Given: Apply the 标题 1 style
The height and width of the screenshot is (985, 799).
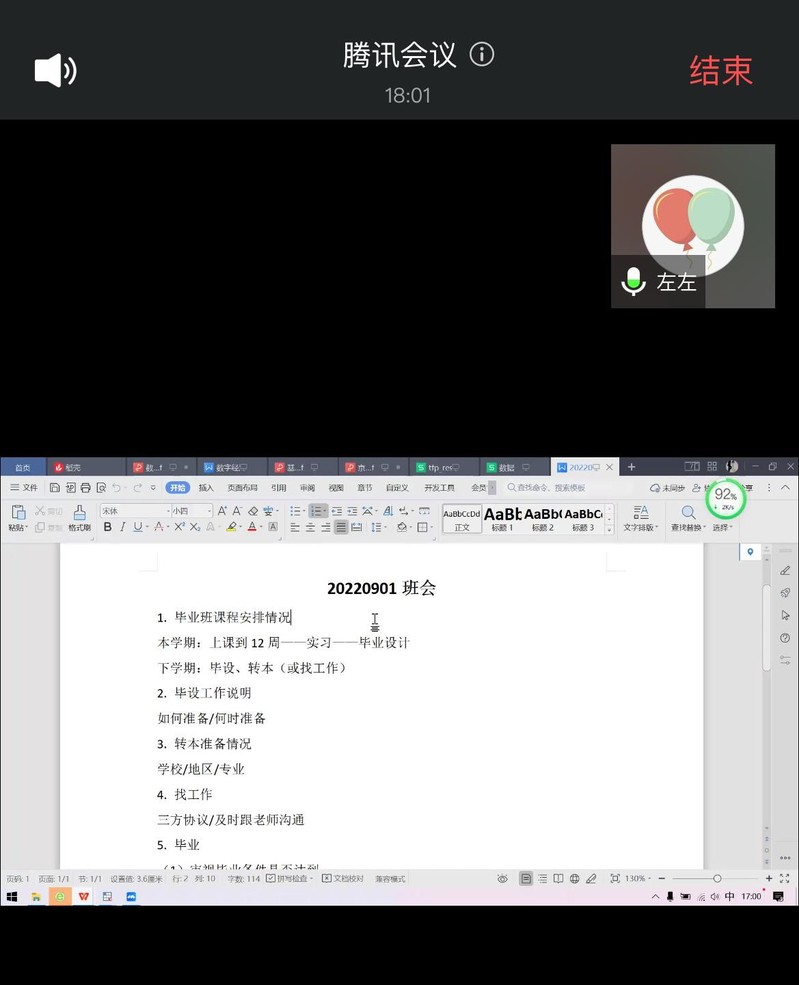Looking at the screenshot, I should (503, 519).
